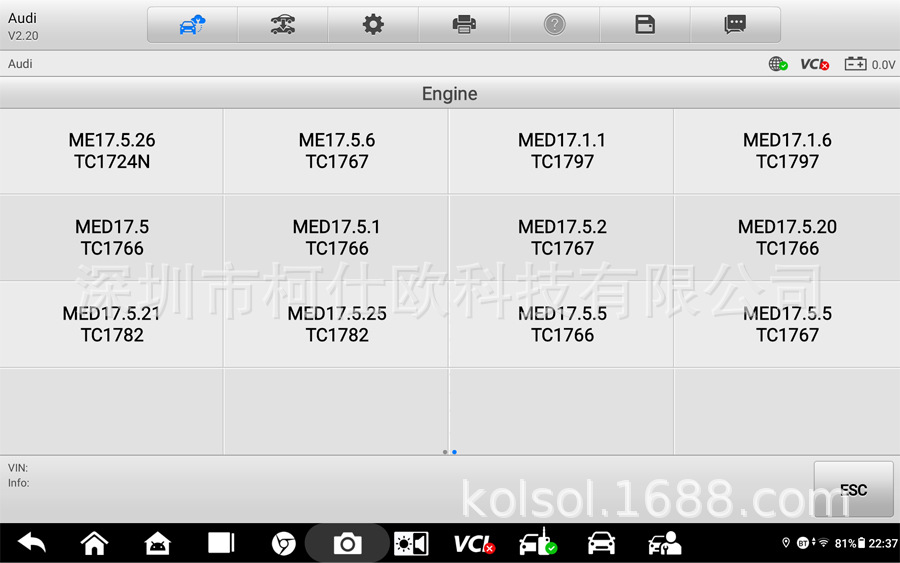Pick MED17.5.2 TC1767 ECU
The width and height of the screenshot is (900, 563).
tap(562, 238)
